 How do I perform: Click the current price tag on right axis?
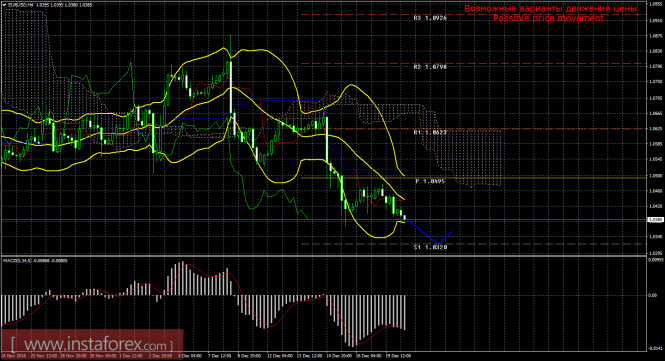coord(656,220)
